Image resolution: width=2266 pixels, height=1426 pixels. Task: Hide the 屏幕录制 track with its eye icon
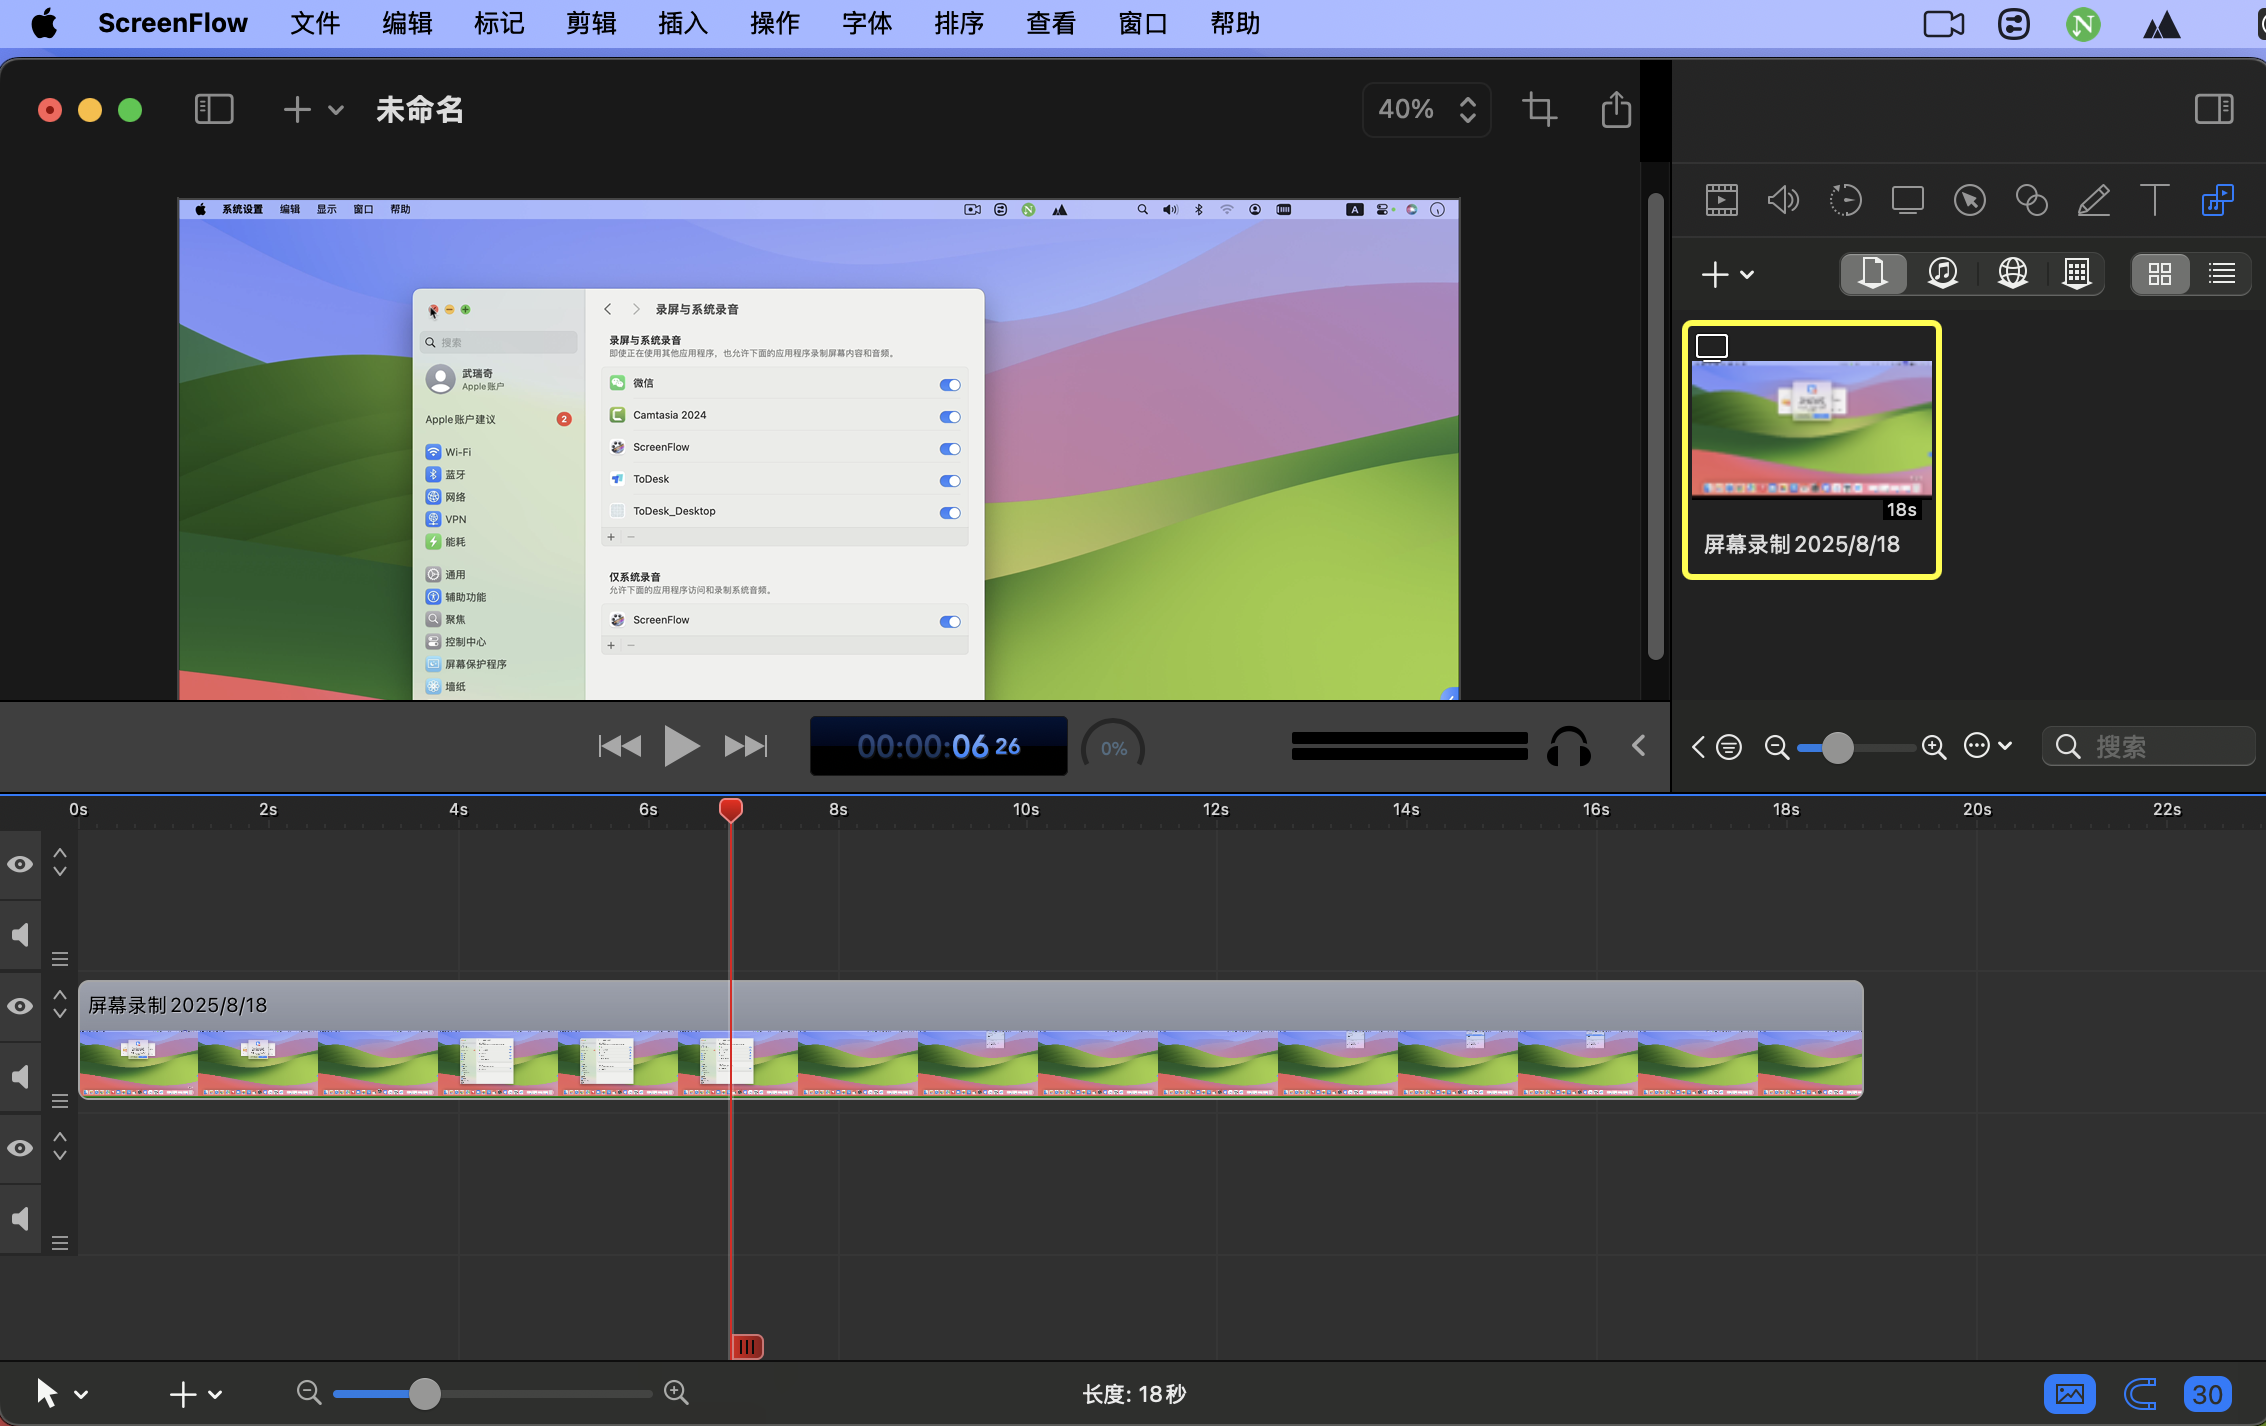click(x=20, y=1006)
